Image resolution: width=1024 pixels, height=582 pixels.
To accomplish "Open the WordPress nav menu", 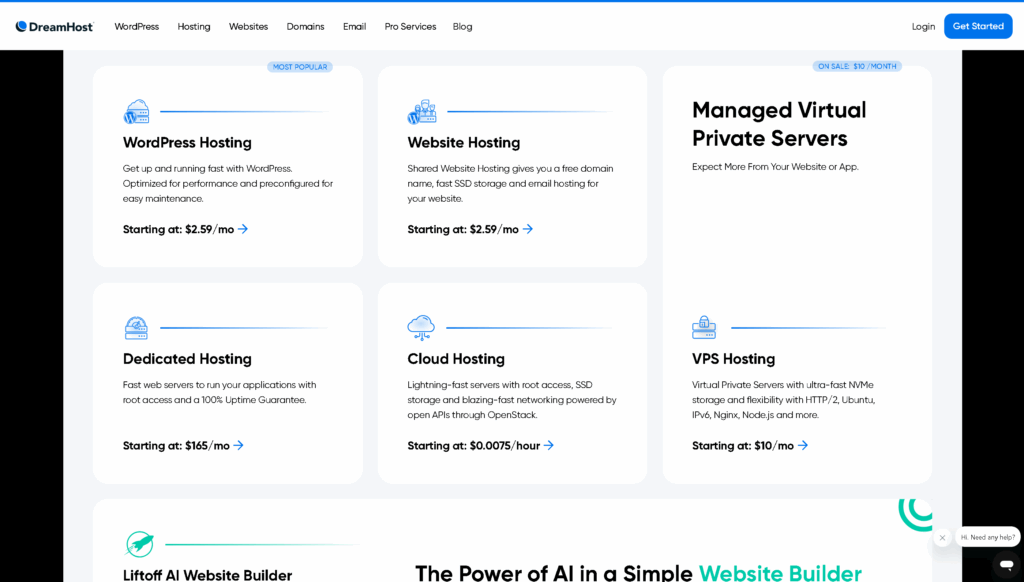I will coord(136,27).
